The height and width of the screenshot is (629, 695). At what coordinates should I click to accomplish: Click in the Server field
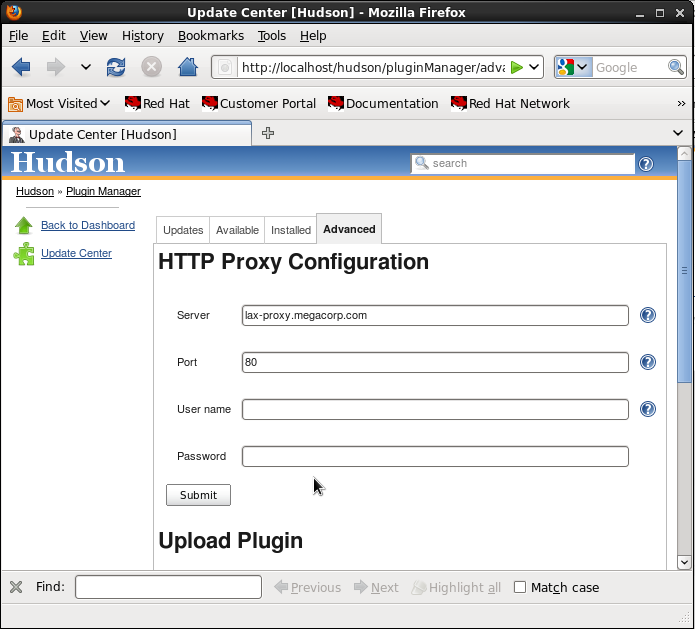435,315
